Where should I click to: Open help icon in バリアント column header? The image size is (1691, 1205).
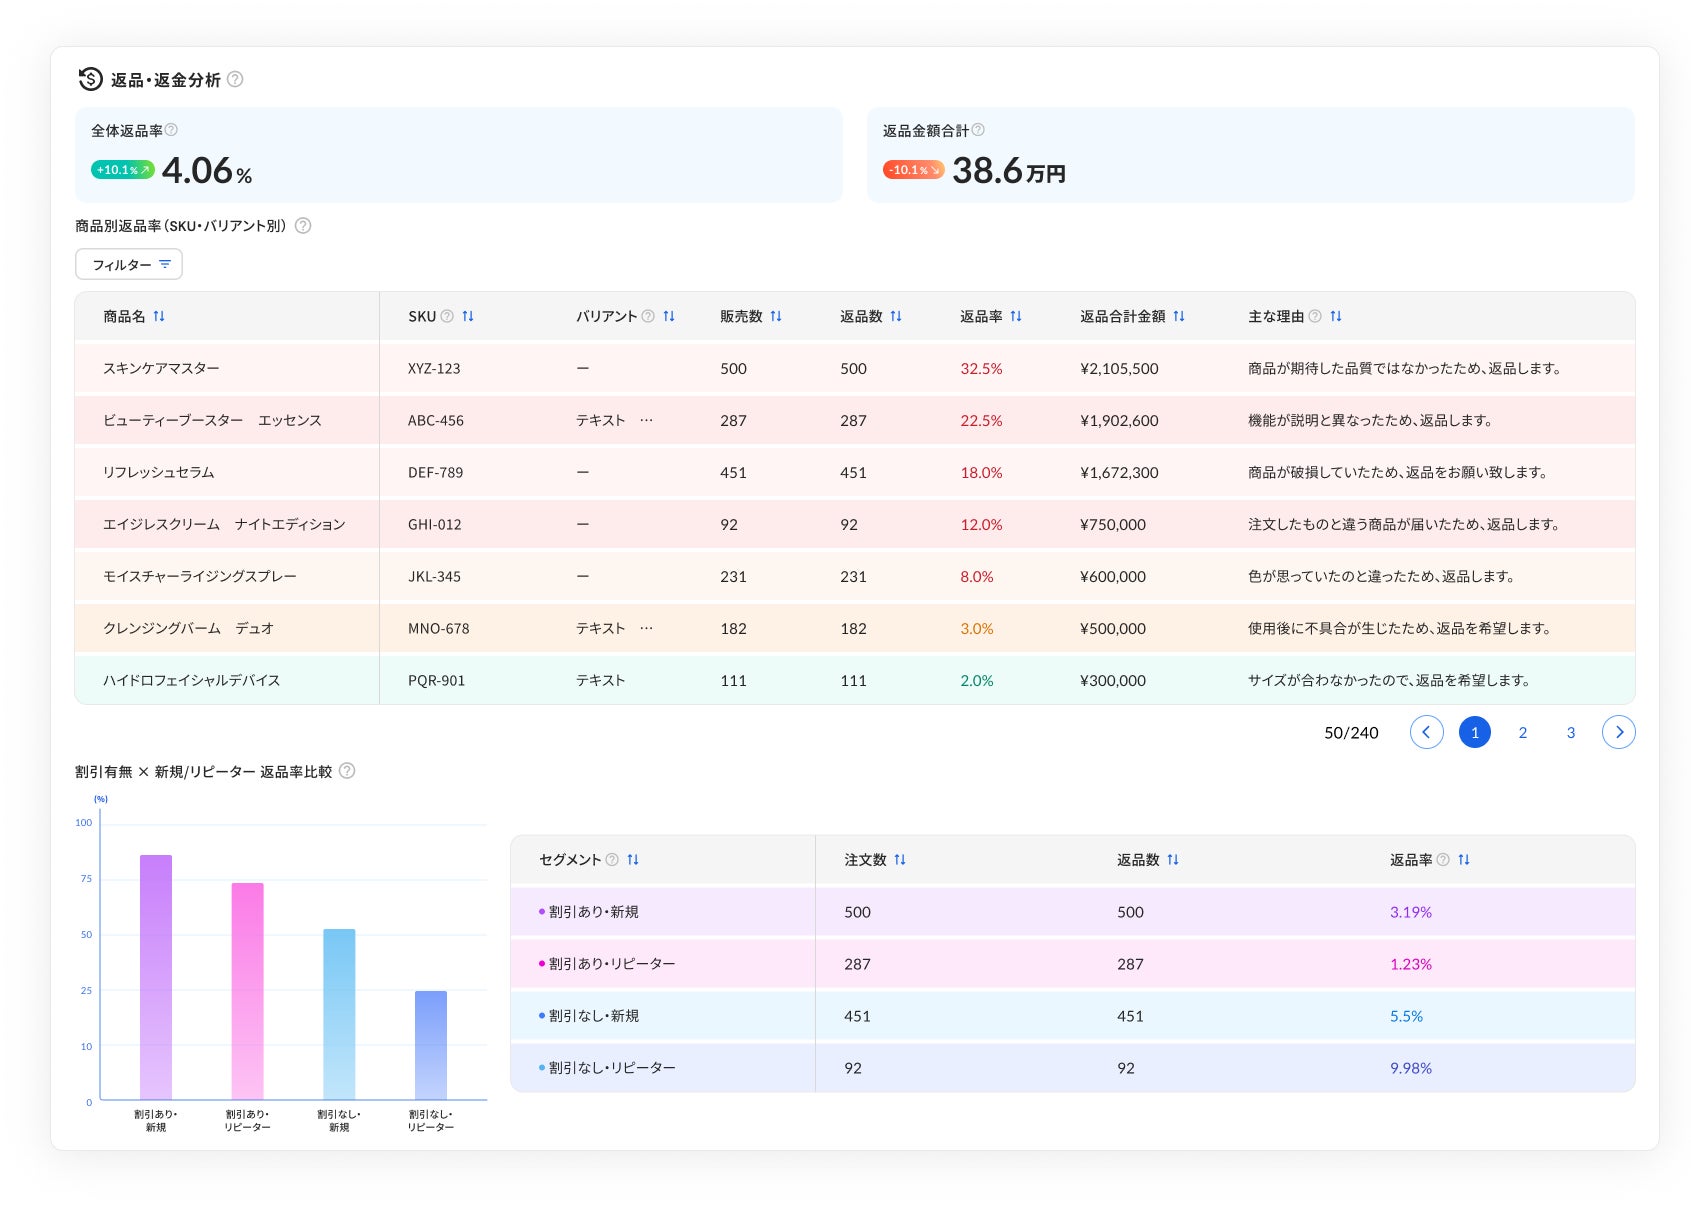[648, 316]
